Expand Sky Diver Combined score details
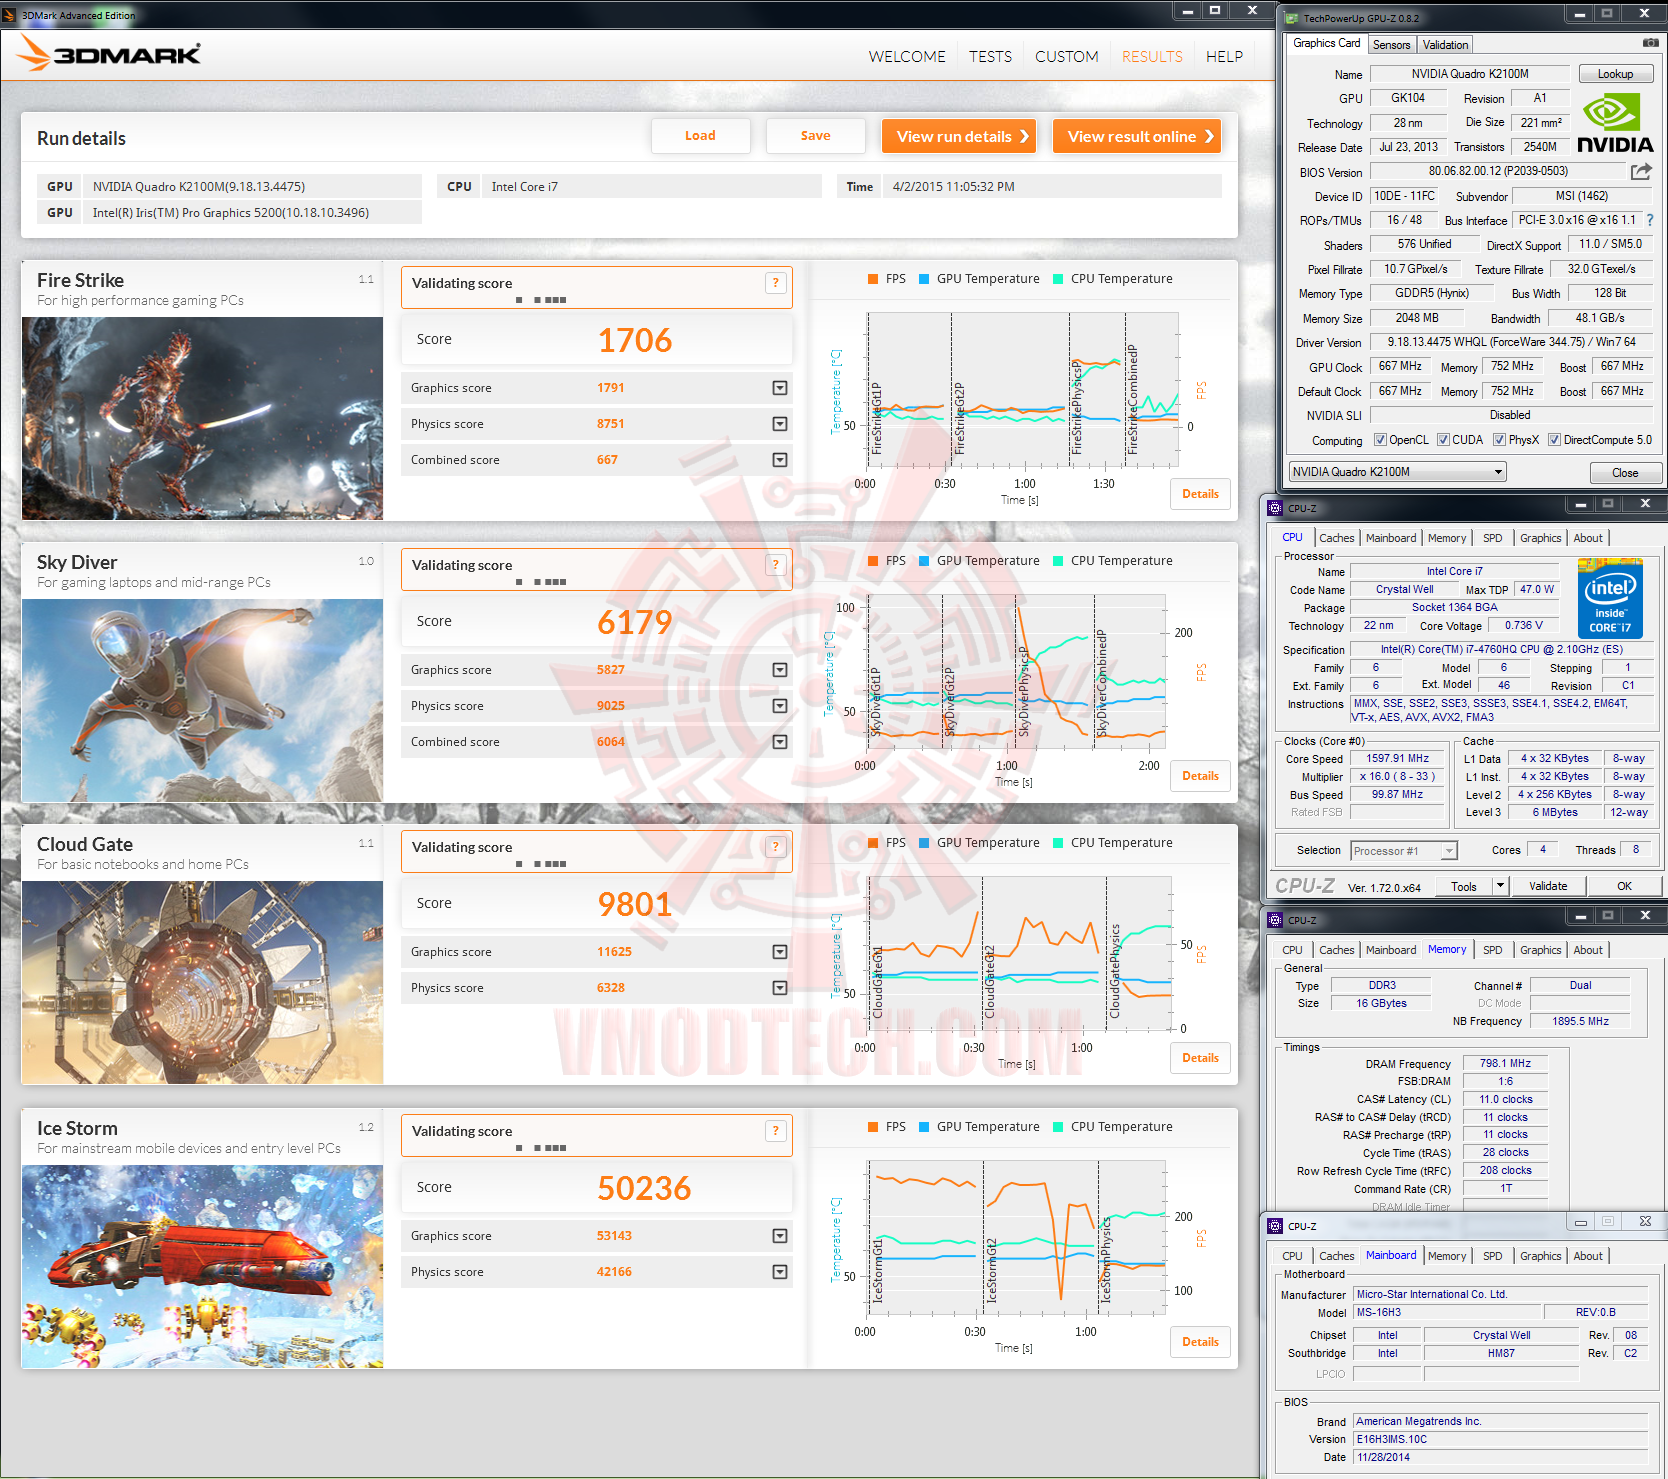Viewport: 1668px width, 1479px height. click(x=780, y=742)
